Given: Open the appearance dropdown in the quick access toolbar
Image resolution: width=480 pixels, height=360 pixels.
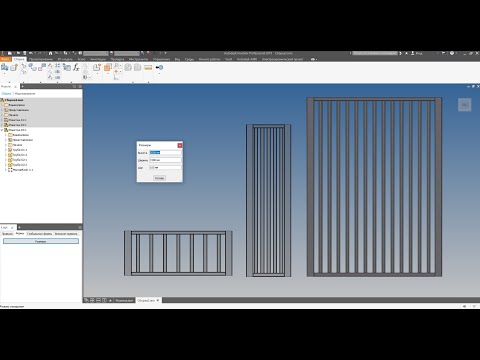Looking at the screenshot, I should (128, 53).
